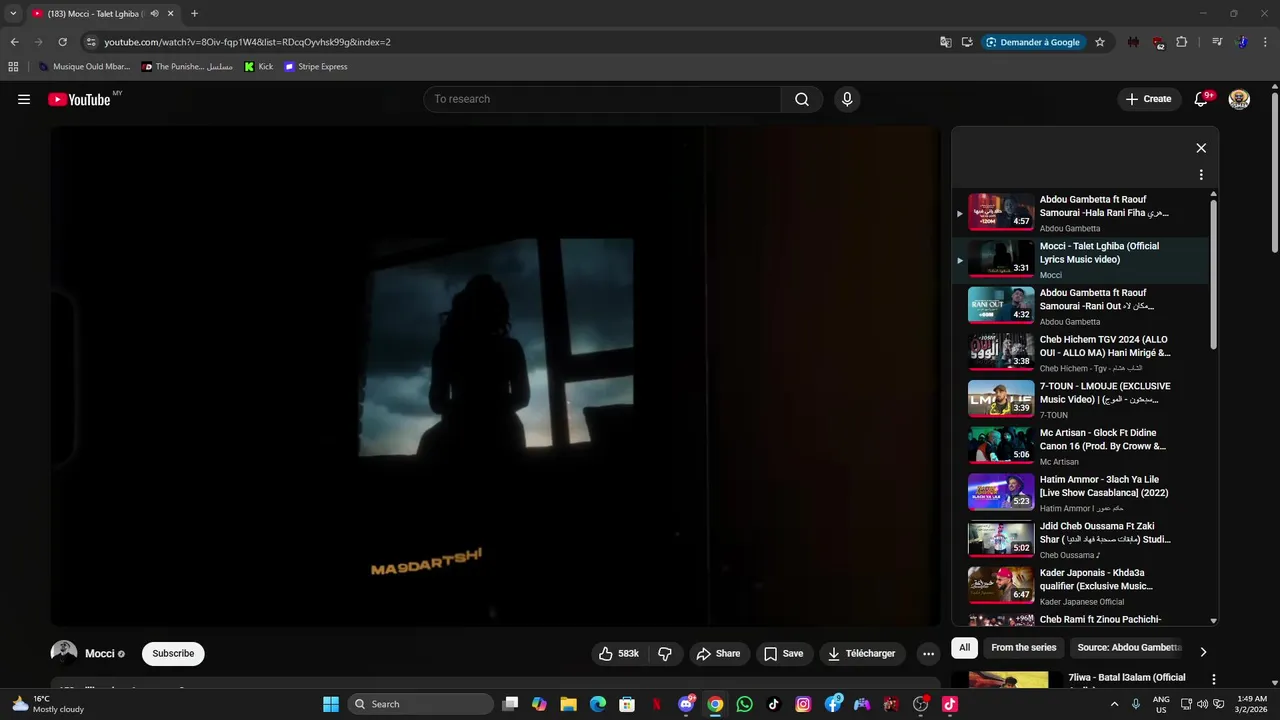Screen dimensions: 1280x720
Task: Open more actions menu beside Télécharger
Action: (x=928, y=654)
